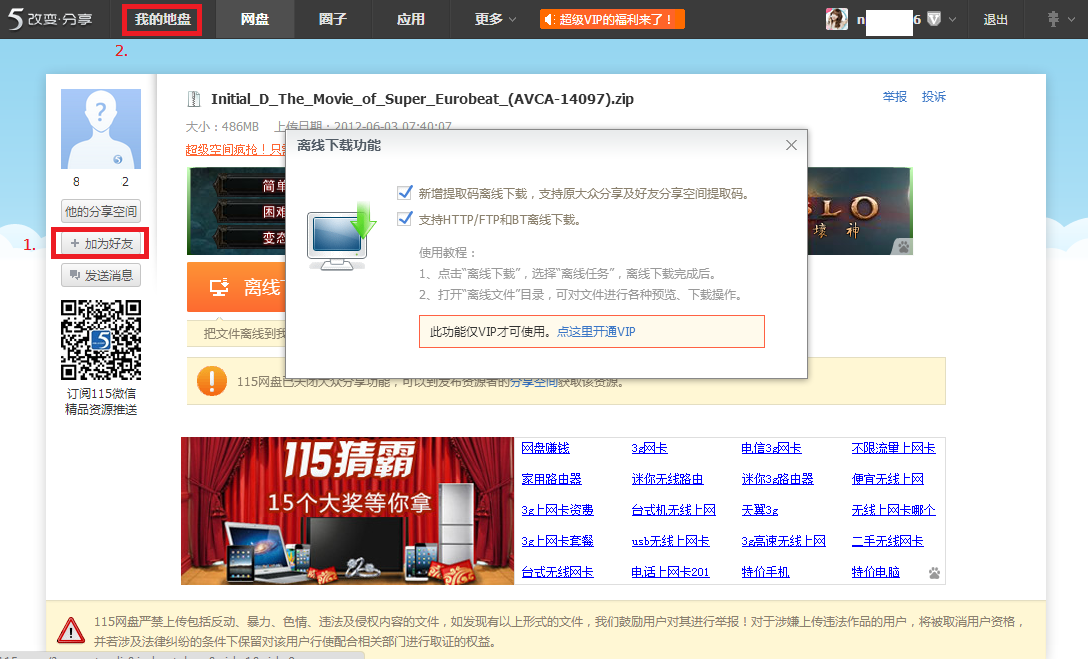
Task: Click the red triangle warning icon
Action: (71, 630)
